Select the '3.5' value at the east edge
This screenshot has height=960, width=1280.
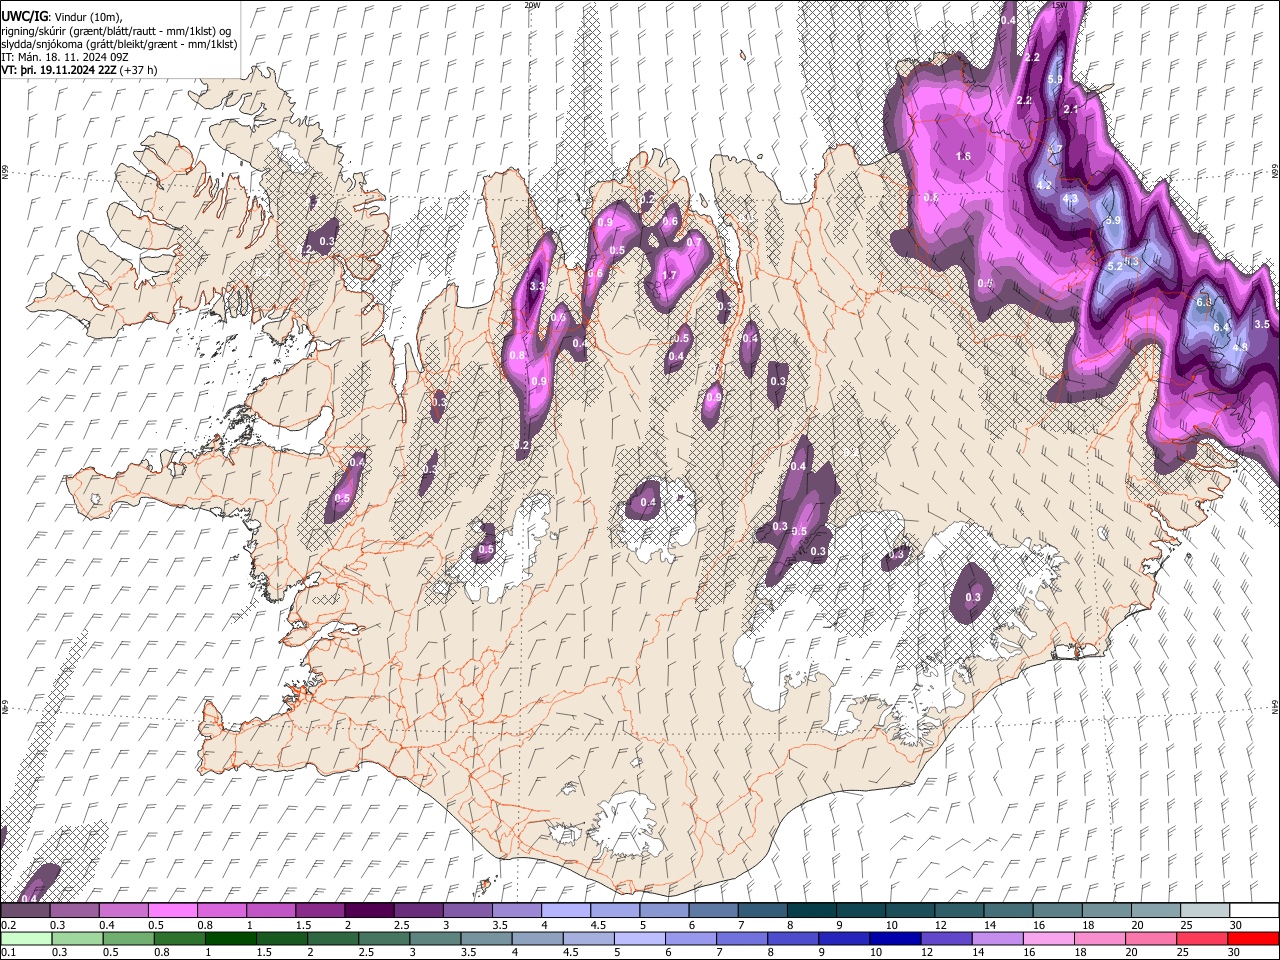1262,324
